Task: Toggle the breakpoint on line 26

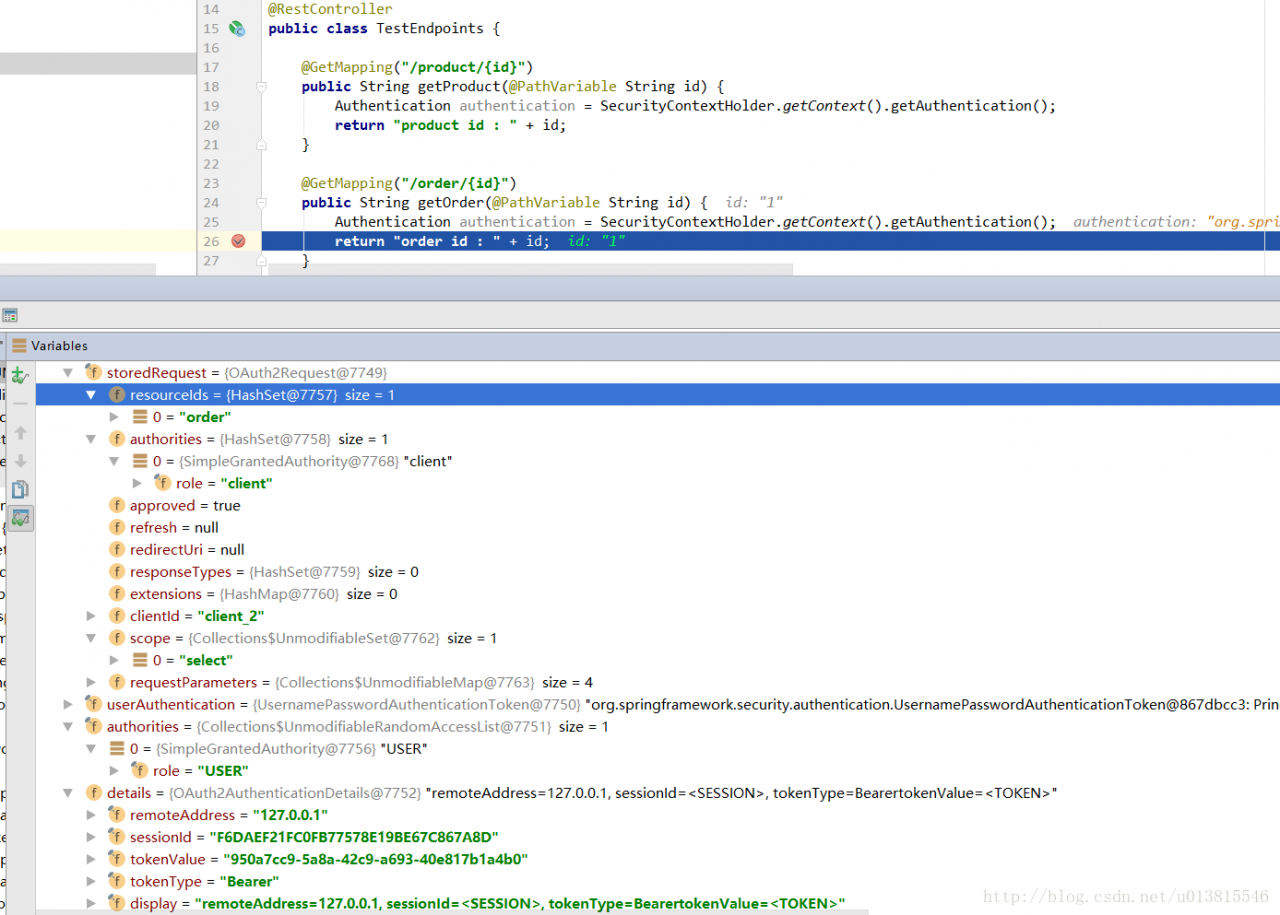Action: [238, 241]
